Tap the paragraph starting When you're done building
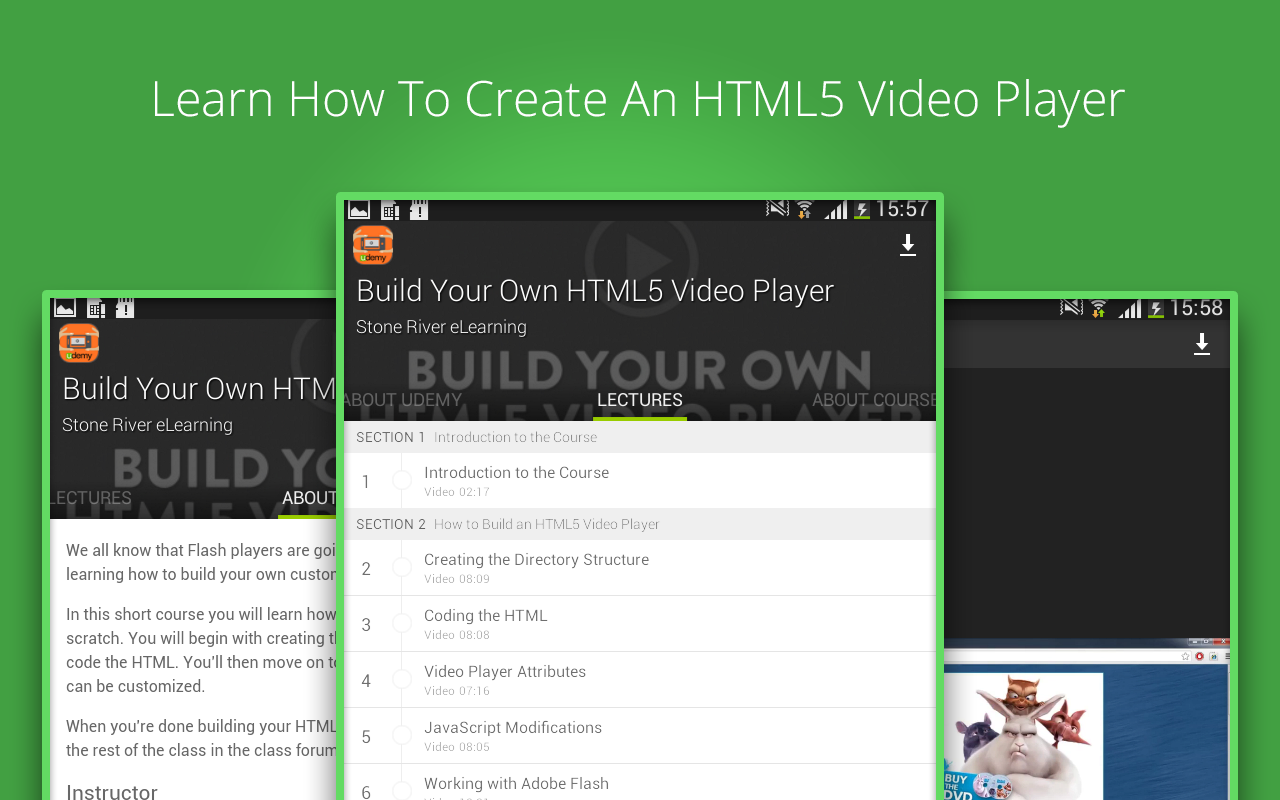This screenshot has height=800, width=1280. 201,738
